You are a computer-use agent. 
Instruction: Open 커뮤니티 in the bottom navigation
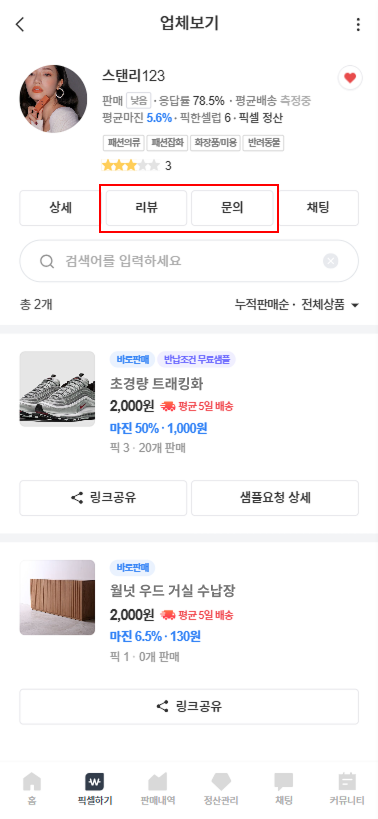coord(347,788)
